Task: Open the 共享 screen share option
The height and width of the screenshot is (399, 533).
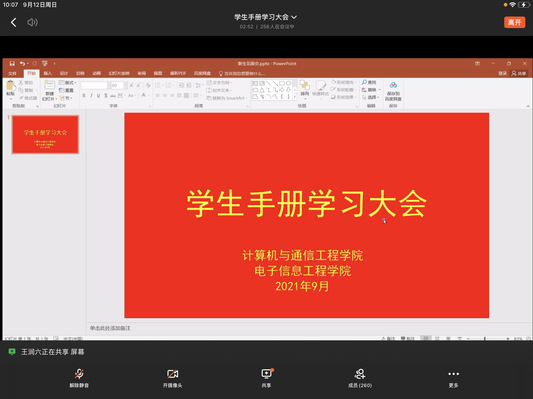Action: (x=266, y=378)
